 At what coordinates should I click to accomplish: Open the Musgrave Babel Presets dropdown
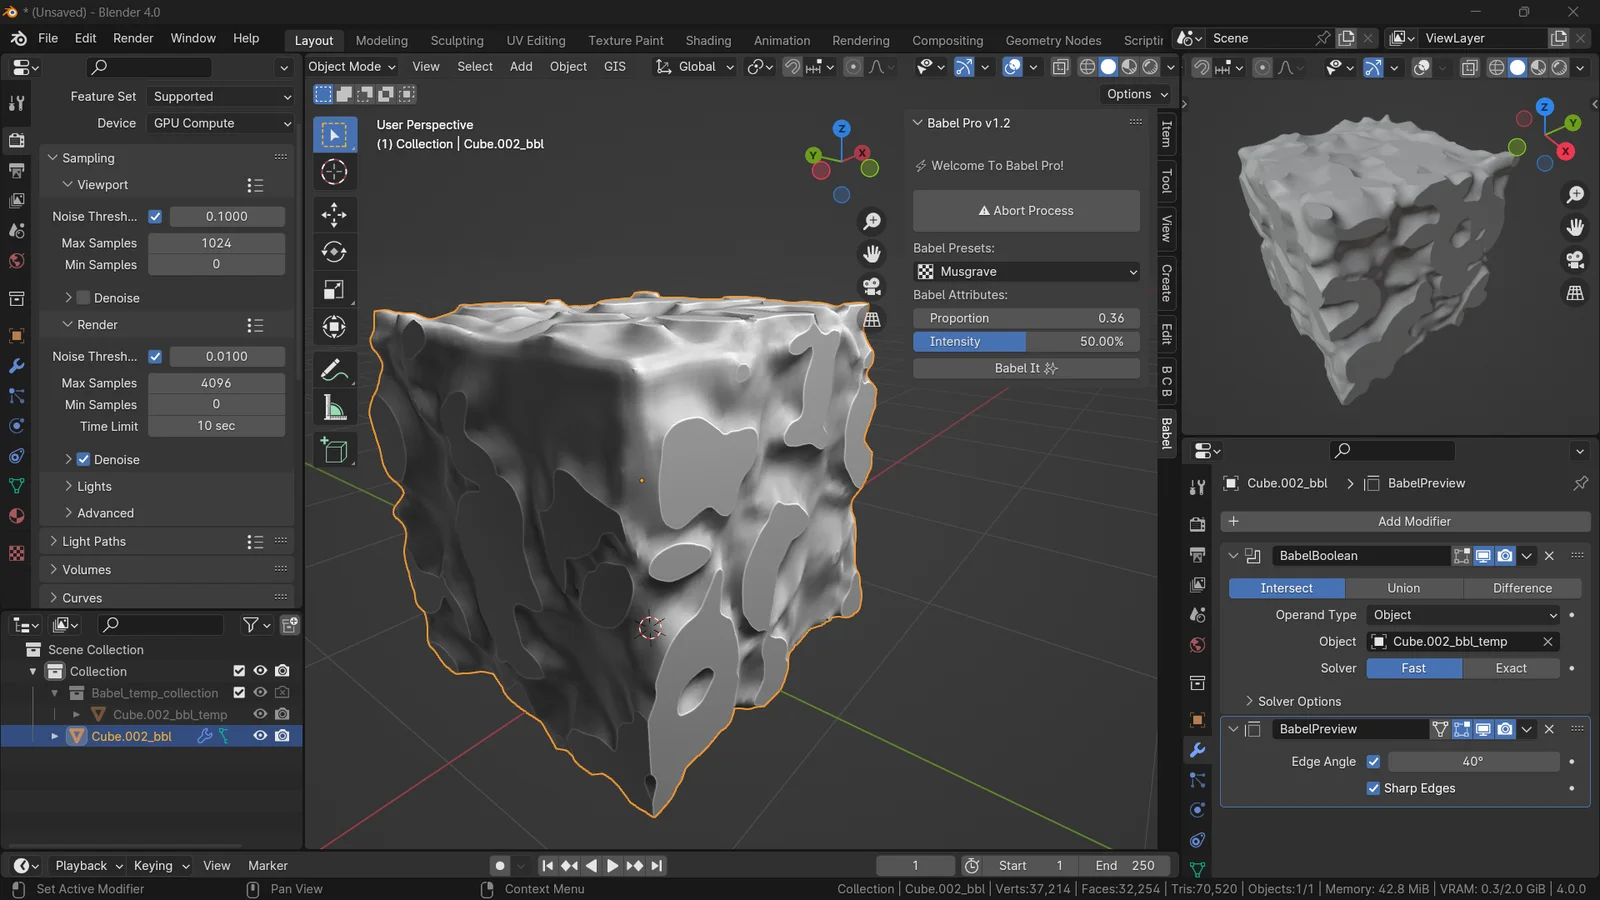[x=1026, y=271]
